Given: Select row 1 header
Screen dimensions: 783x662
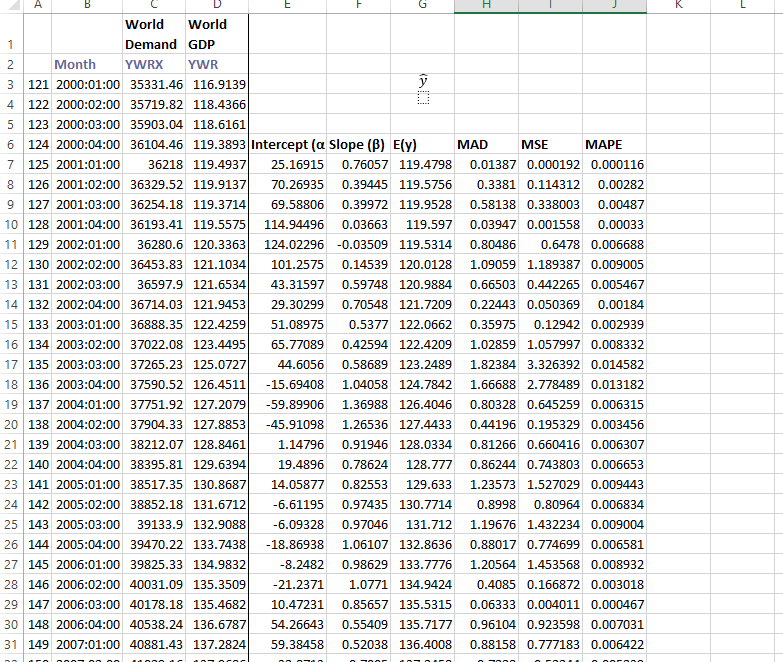Looking at the screenshot, I should [x=11, y=34].
